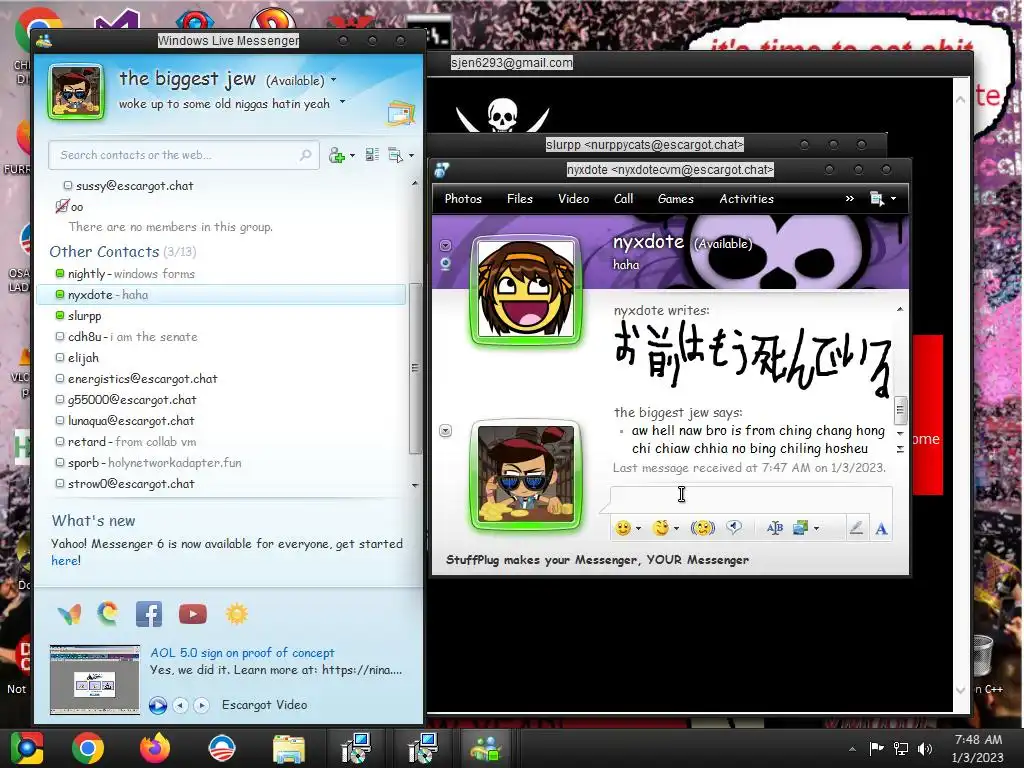Viewport: 1024px width, 768px height.
Task: Expand the emoticon picker dropdown arrow
Action: 639,528
